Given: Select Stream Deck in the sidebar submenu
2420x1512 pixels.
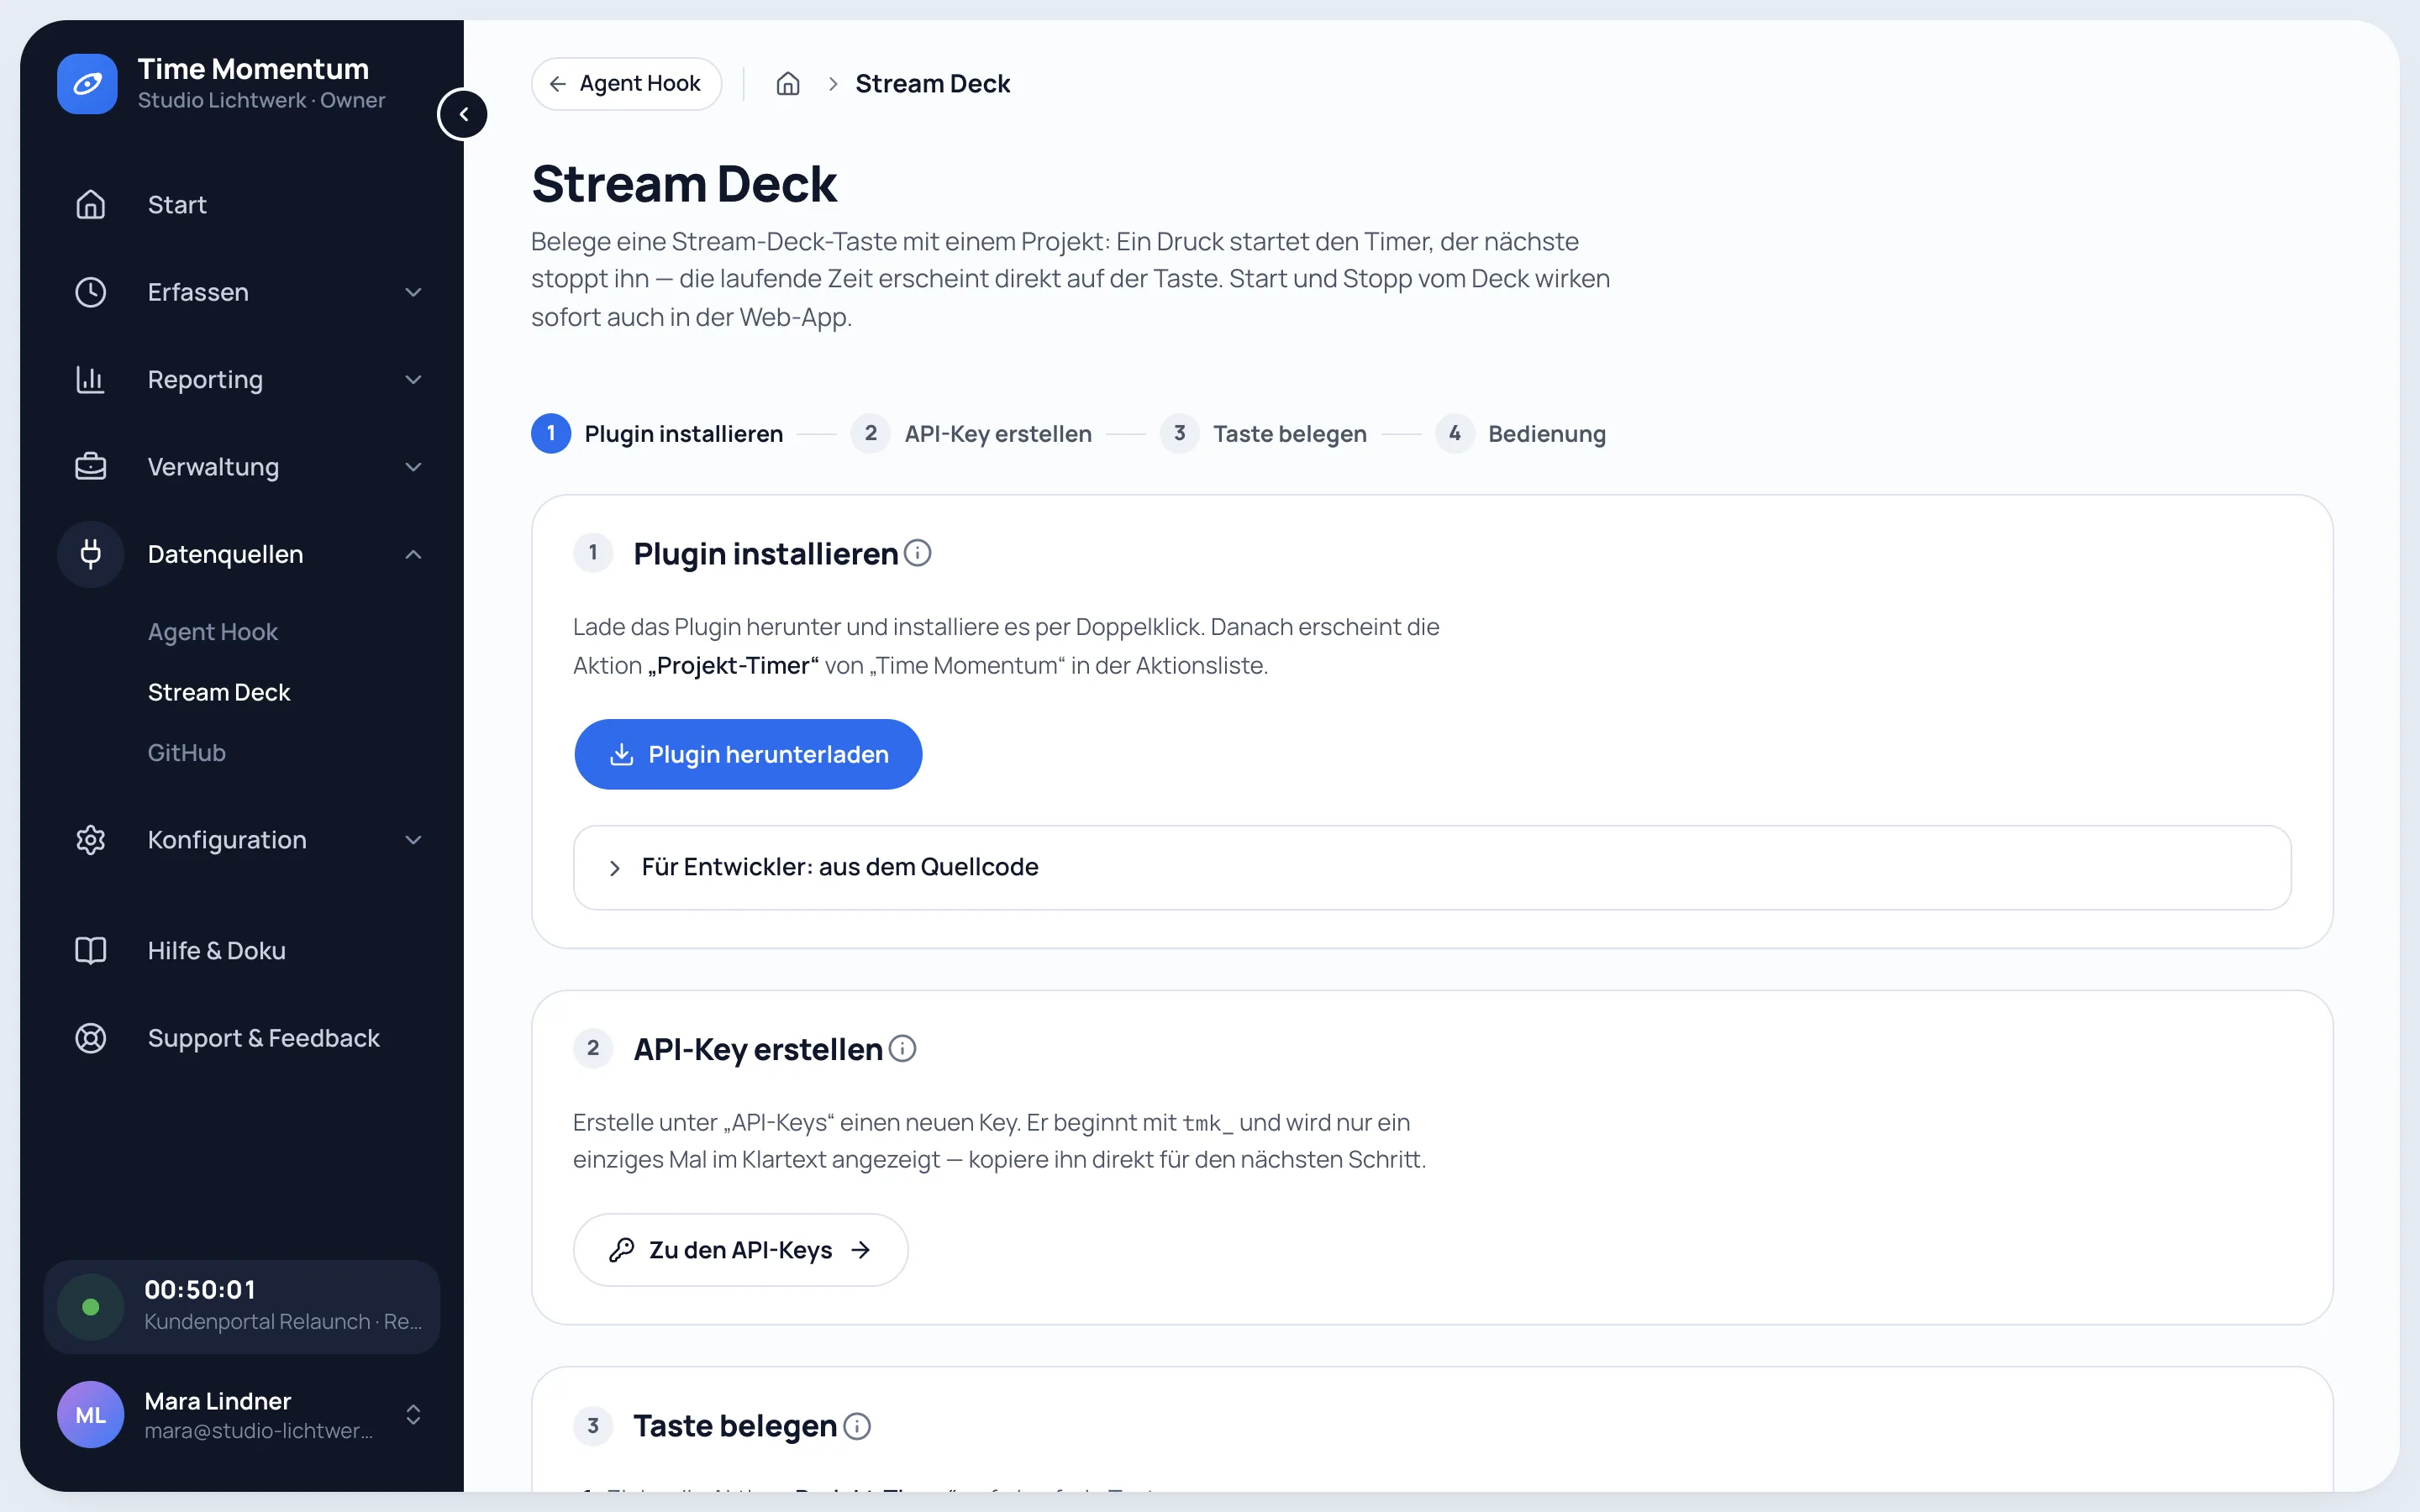Looking at the screenshot, I should pos(219,692).
